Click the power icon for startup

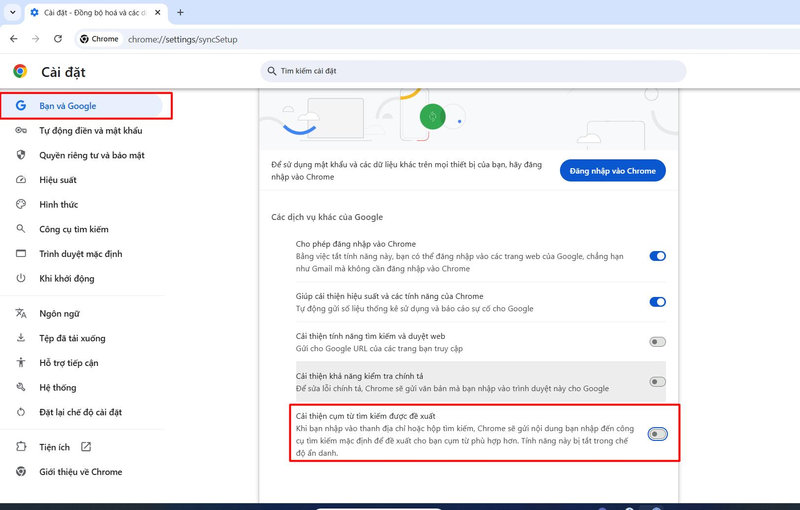pos(21,278)
